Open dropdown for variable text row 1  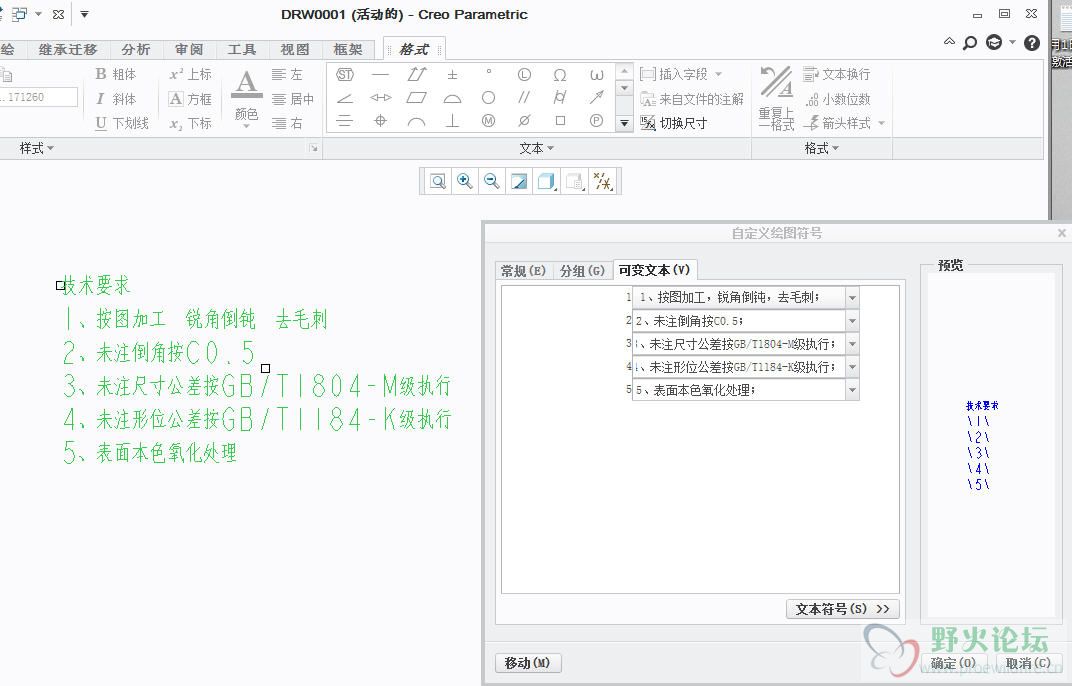(x=852, y=298)
